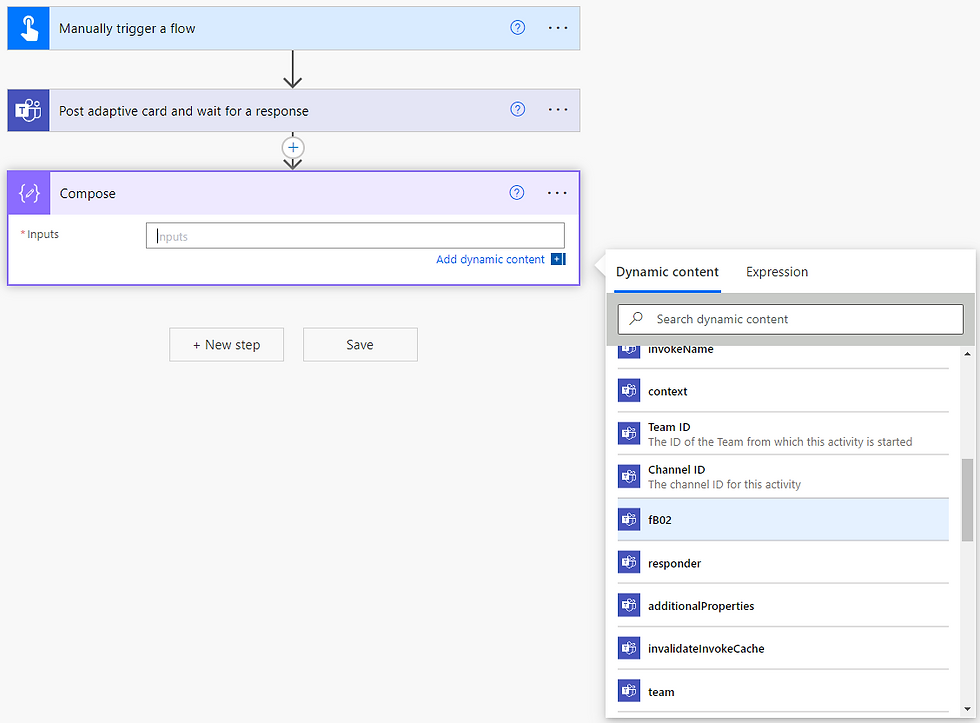980x723 pixels.
Task: Click the Teams icon beside invalidateInvokeCache
Action: [x=629, y=648]
